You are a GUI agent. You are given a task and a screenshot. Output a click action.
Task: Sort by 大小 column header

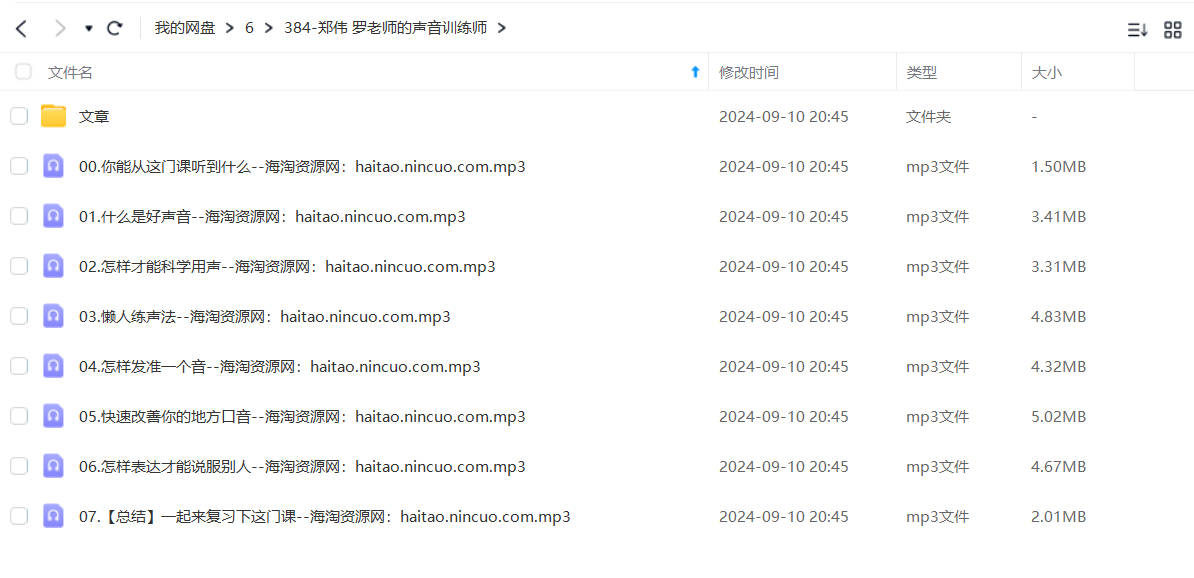[1046, 72]
